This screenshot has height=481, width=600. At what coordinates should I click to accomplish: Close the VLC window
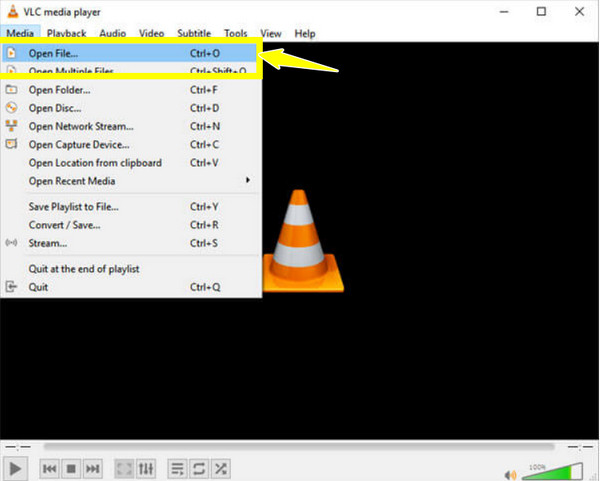coord(579,12)
